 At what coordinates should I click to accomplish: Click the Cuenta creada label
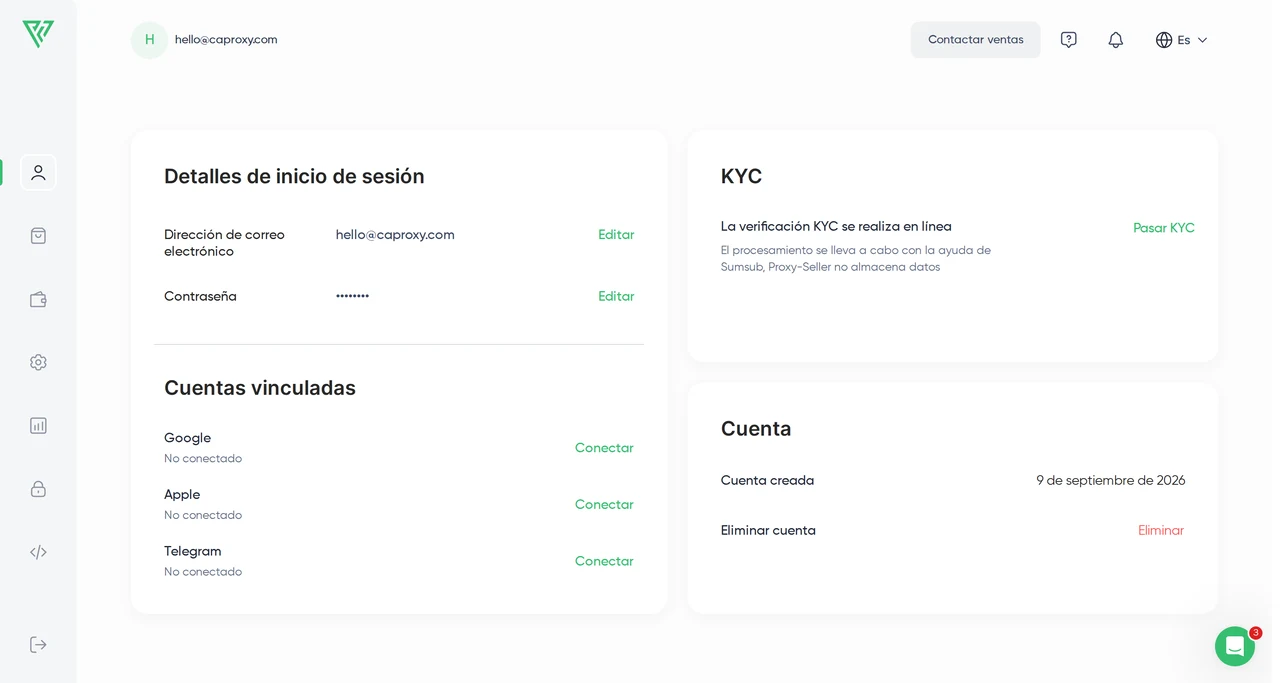[767, 481]
